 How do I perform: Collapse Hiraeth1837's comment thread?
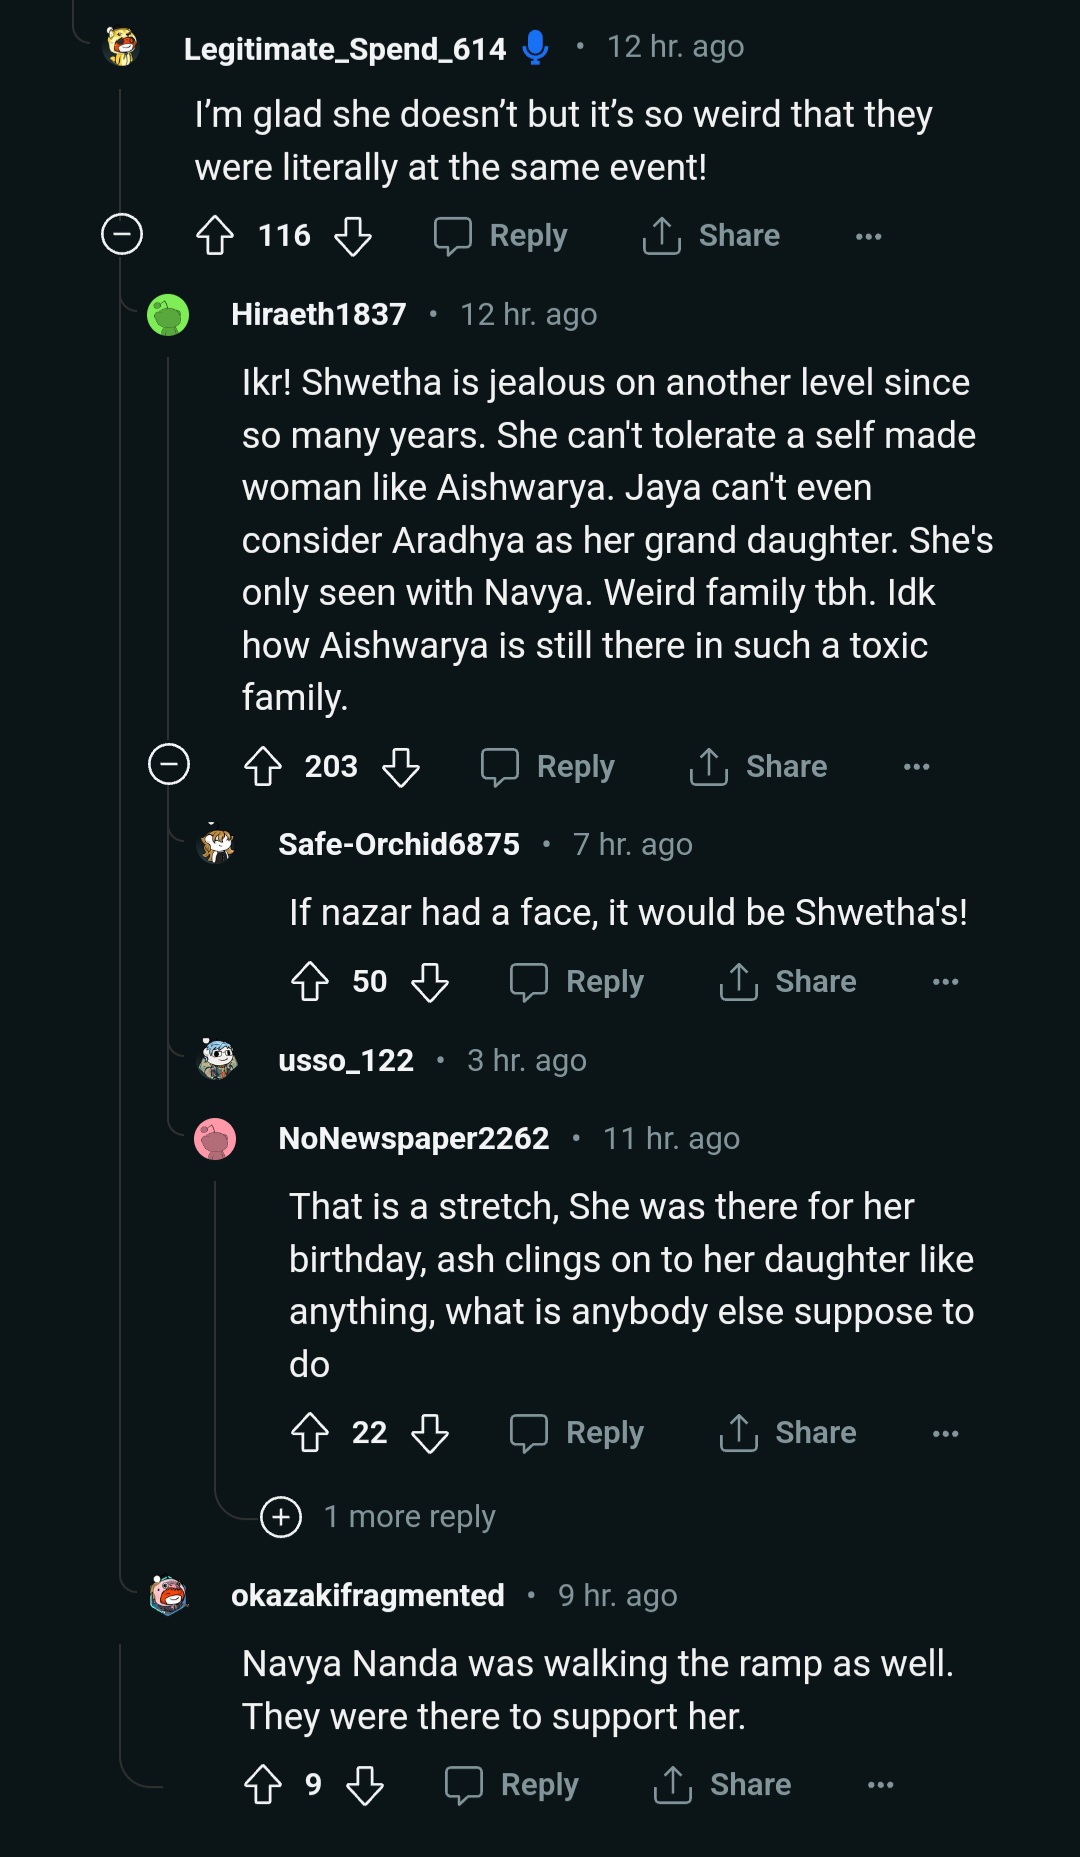(169, 765)
